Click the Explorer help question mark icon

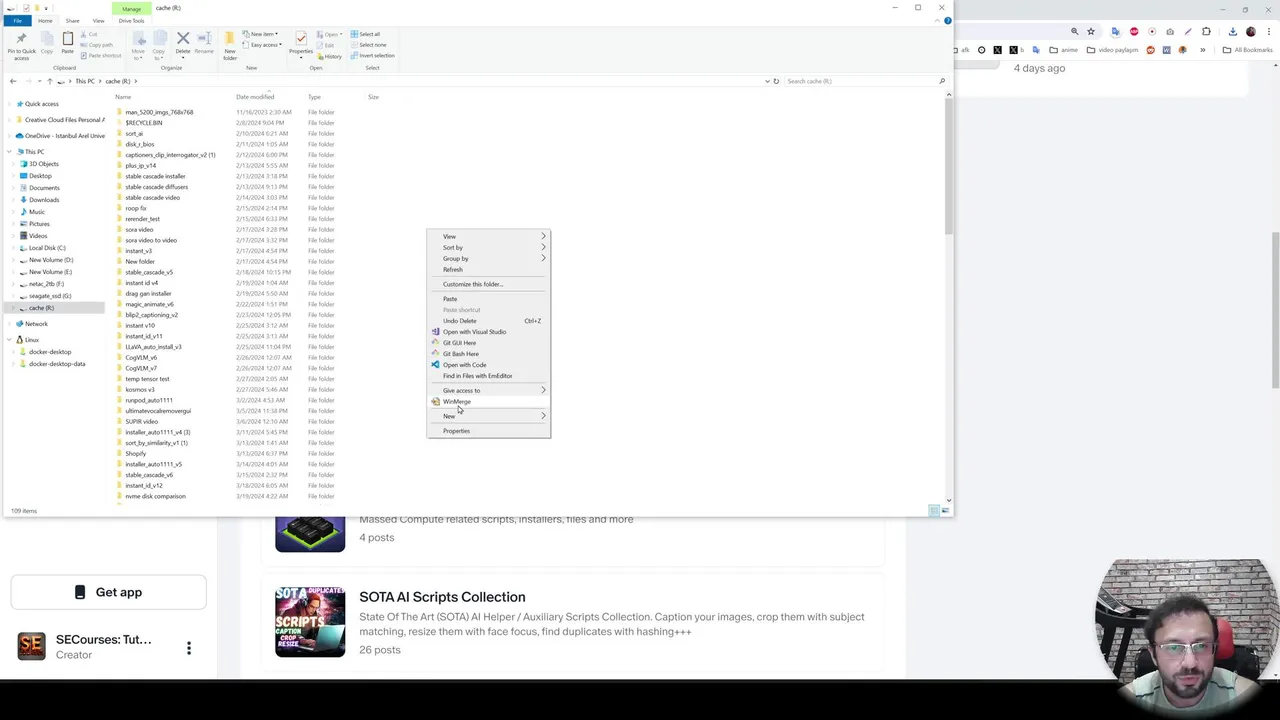tap(948, 20)
